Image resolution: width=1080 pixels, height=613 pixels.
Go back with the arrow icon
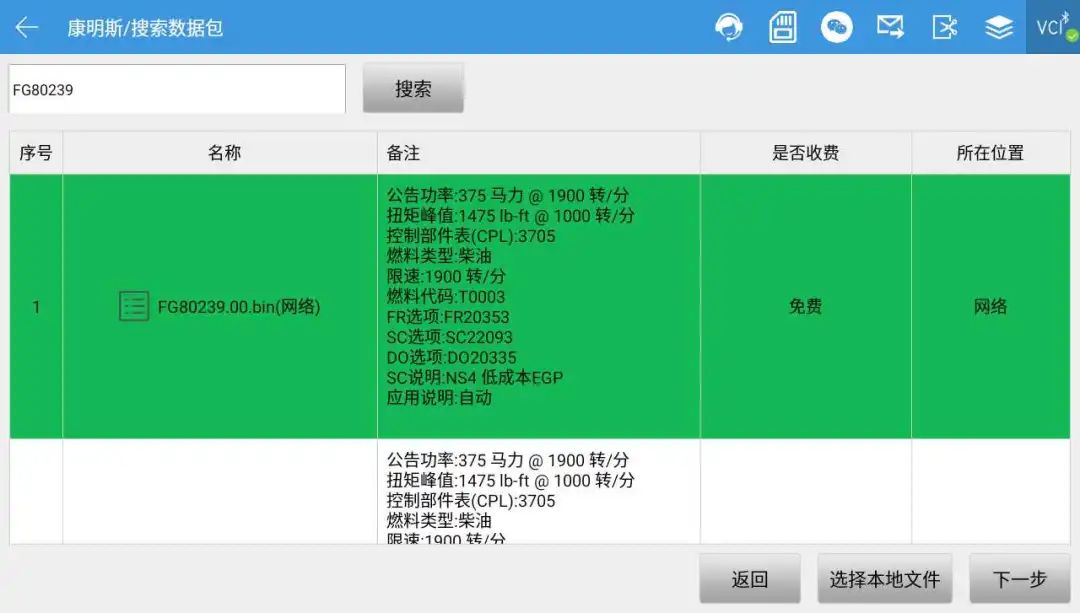coord(27,28)
